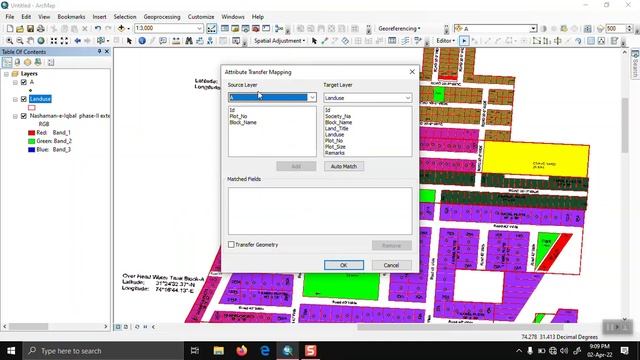Open the Catalog window icon
Image resolution: width=640 pixels, height=360 pixels.
point(235,29)
